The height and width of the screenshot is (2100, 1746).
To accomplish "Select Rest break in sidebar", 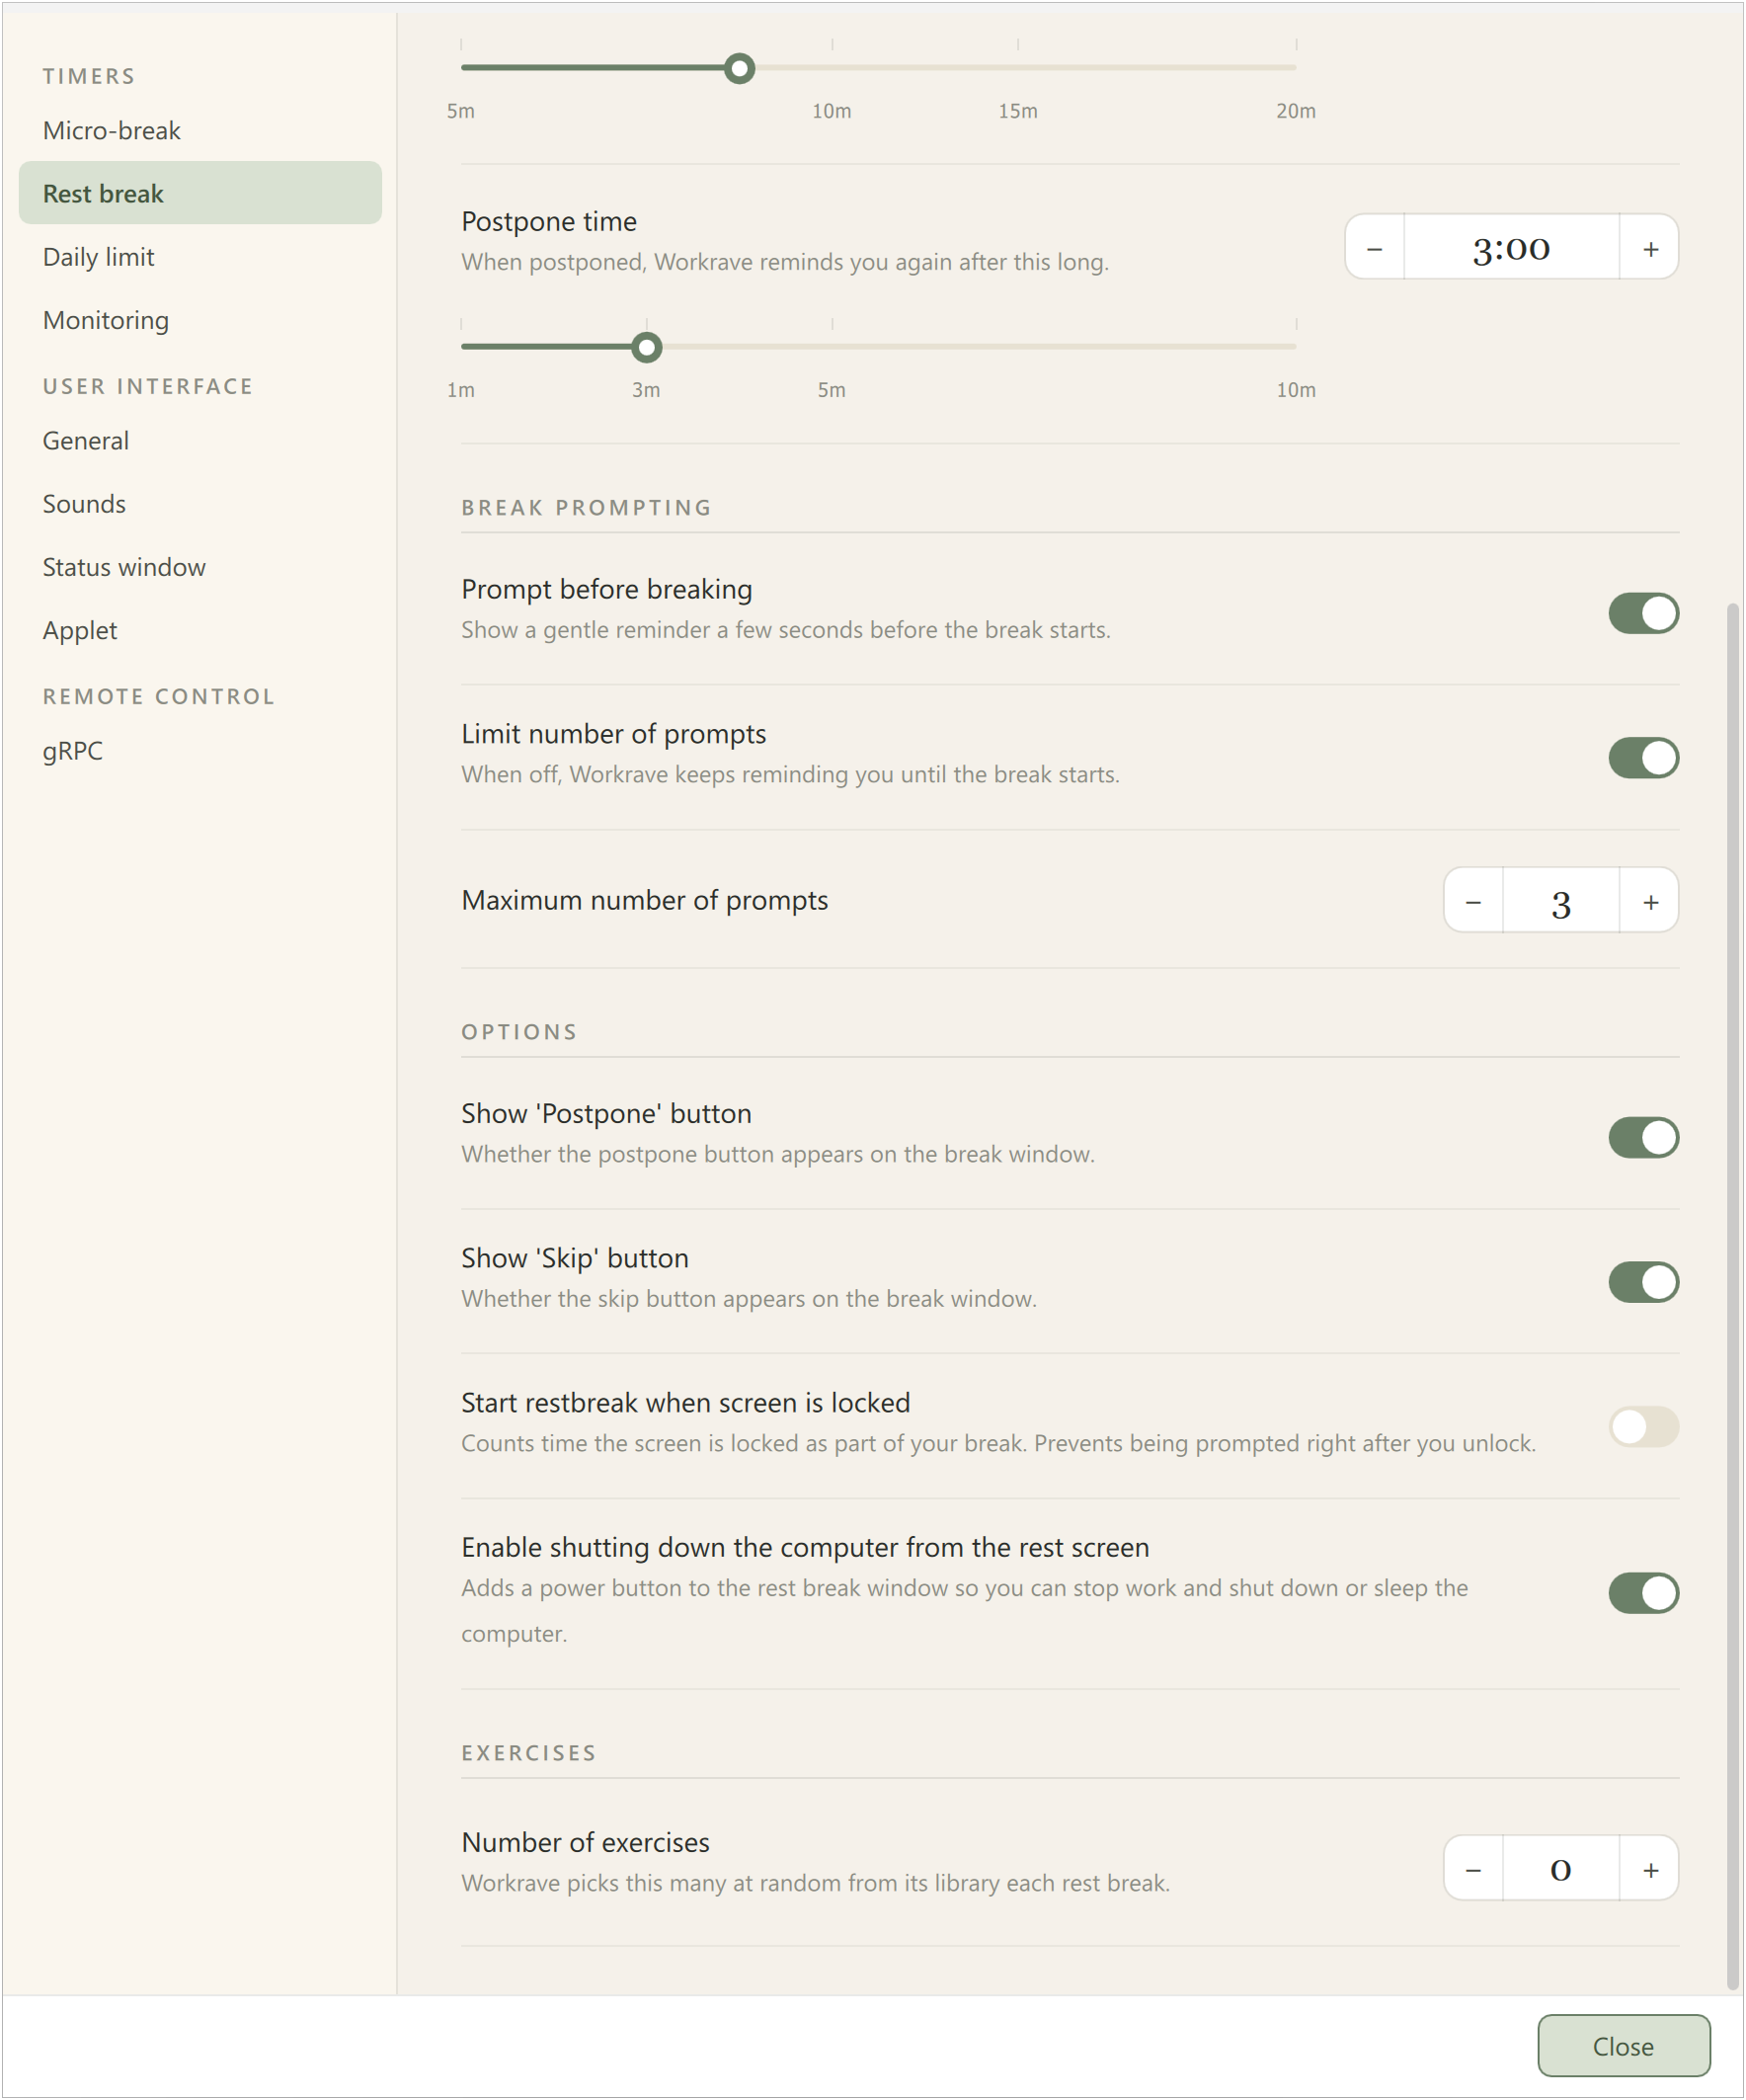I will coord(200,193).
